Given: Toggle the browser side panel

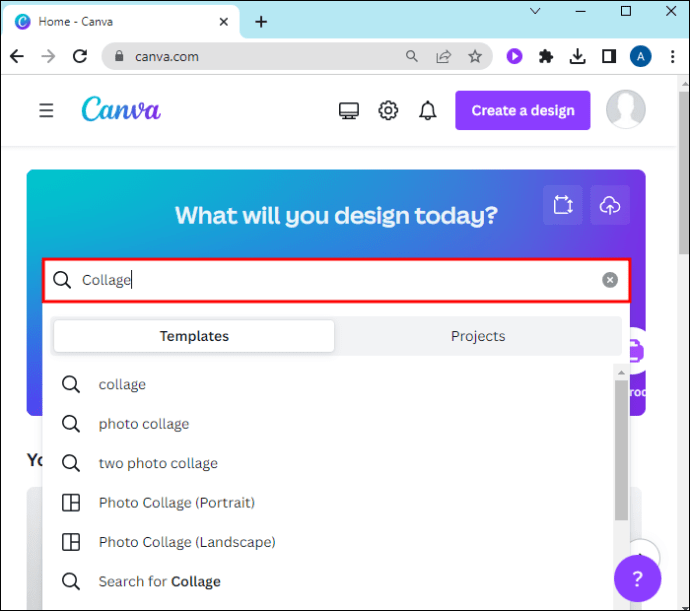Looking at the screenshot, I should (x=609, y=56).
